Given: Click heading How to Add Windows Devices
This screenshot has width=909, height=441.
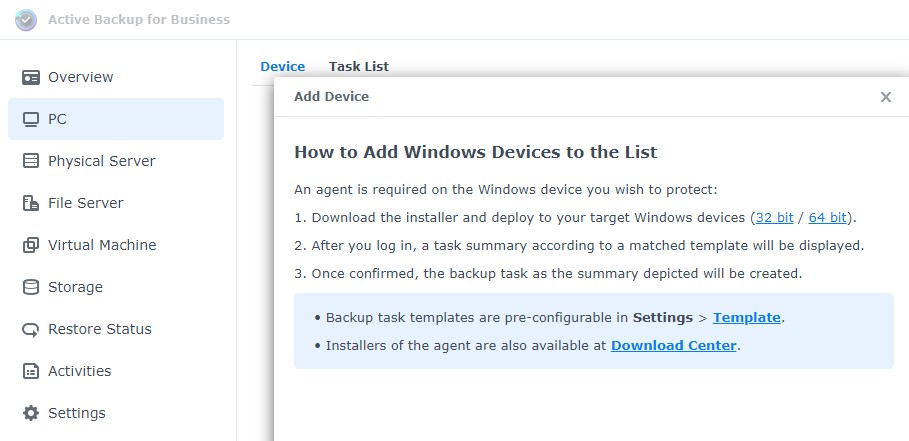Looking at the screenshot, I should pyautogui.click(x=475, y=152).
